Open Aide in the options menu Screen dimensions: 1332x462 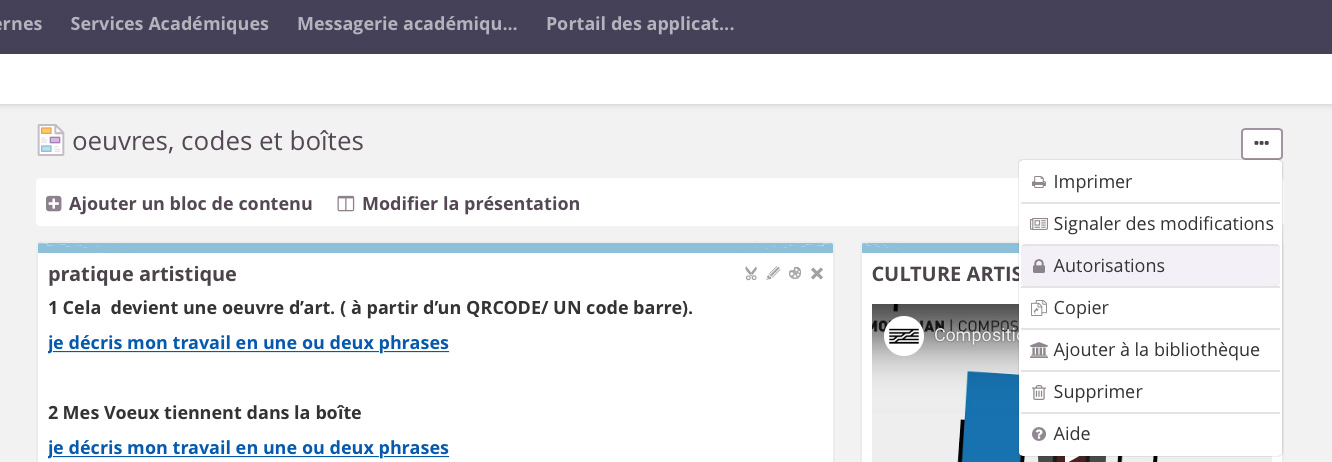point(1071,434)
